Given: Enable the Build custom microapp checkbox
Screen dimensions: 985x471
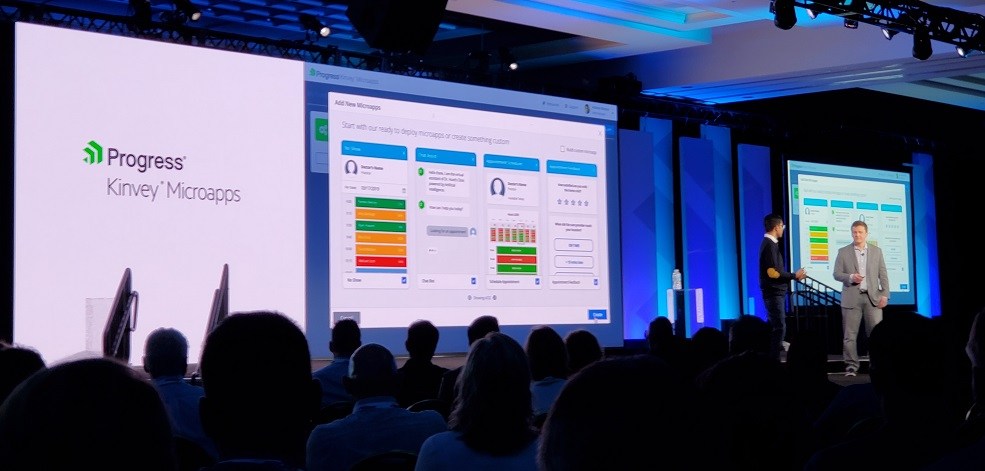Looking at the screenshot, I should point(564,149).
